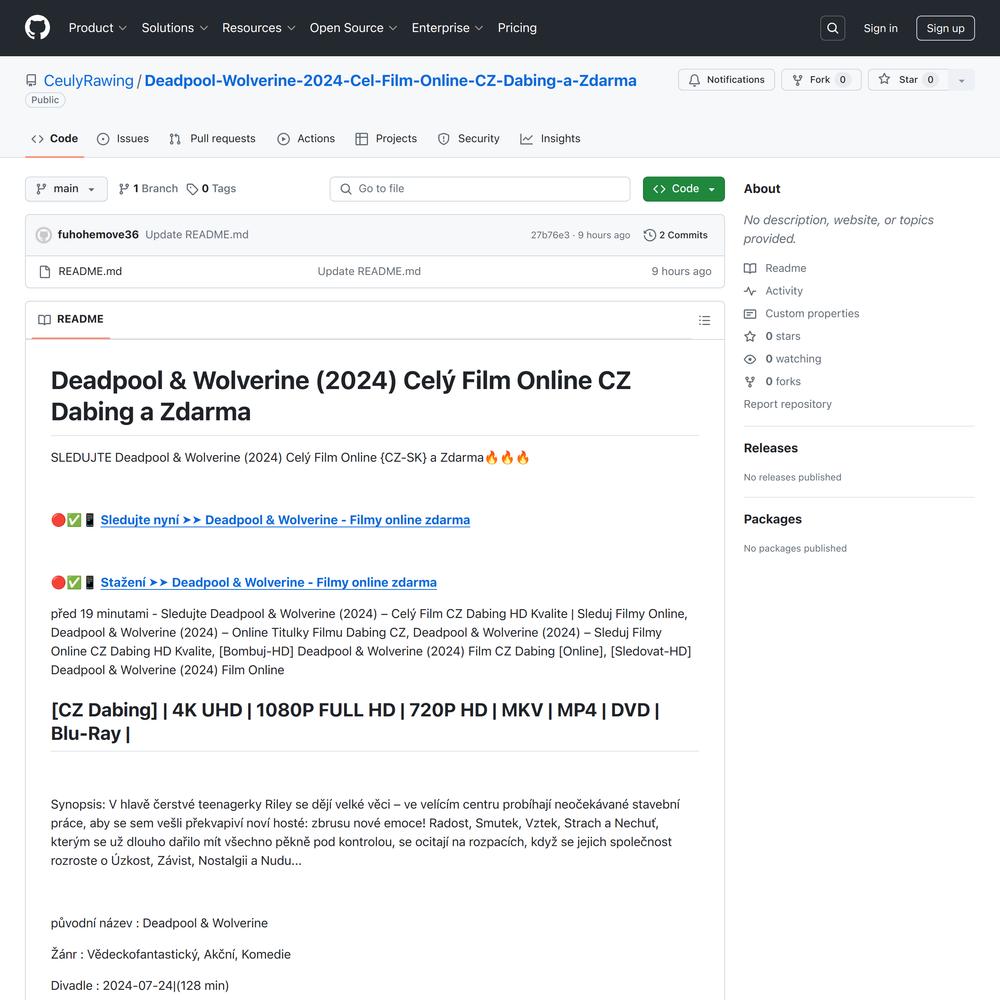The width and height of the screenshot is (1000, 1000).
Task: Open the fuhohemove36 author link
Action: pyautogui.click(x=98, y=235)
